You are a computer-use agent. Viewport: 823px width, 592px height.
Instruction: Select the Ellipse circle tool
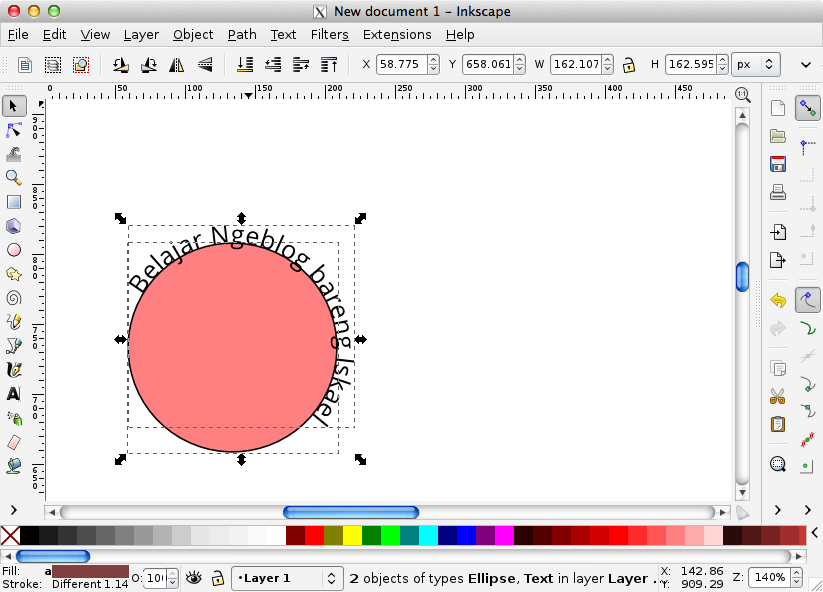[14, 250]
